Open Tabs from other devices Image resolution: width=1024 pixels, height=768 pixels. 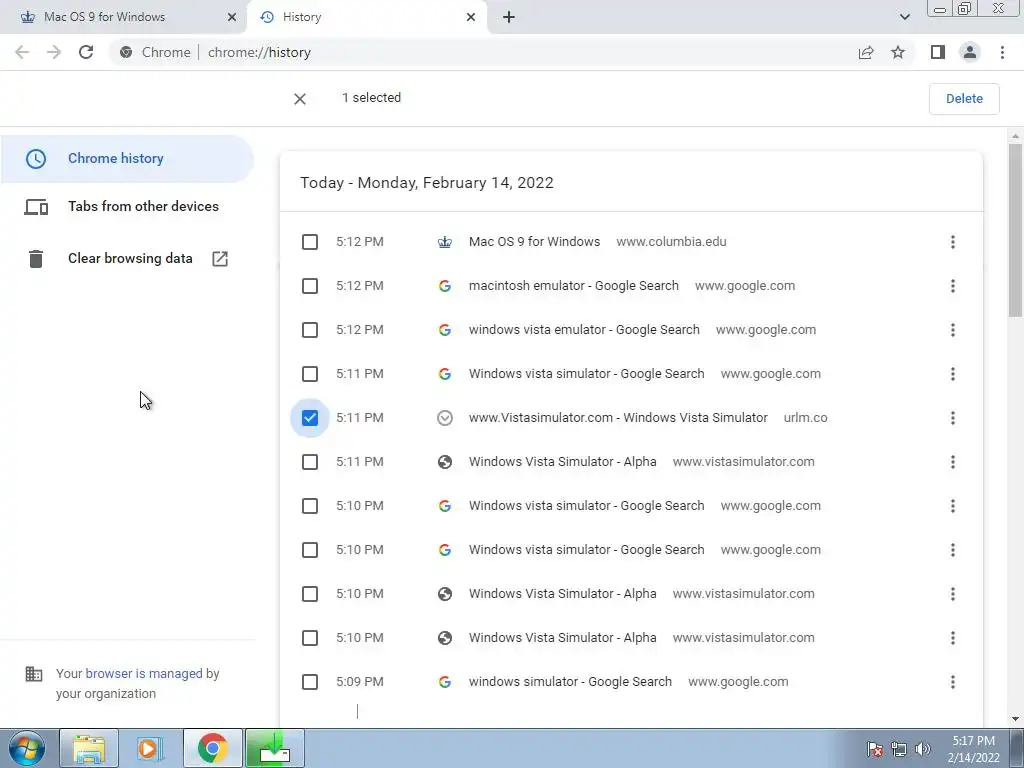127,207
